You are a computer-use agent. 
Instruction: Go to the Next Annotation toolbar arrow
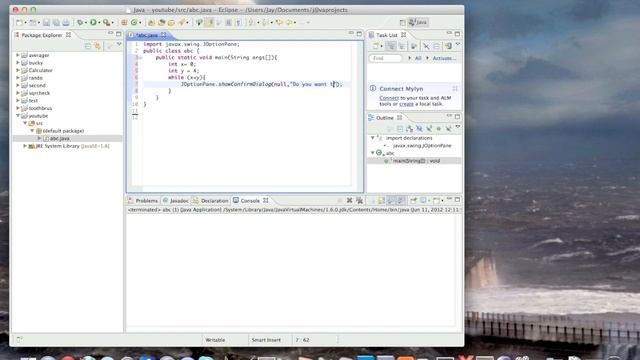pos(251,22)
